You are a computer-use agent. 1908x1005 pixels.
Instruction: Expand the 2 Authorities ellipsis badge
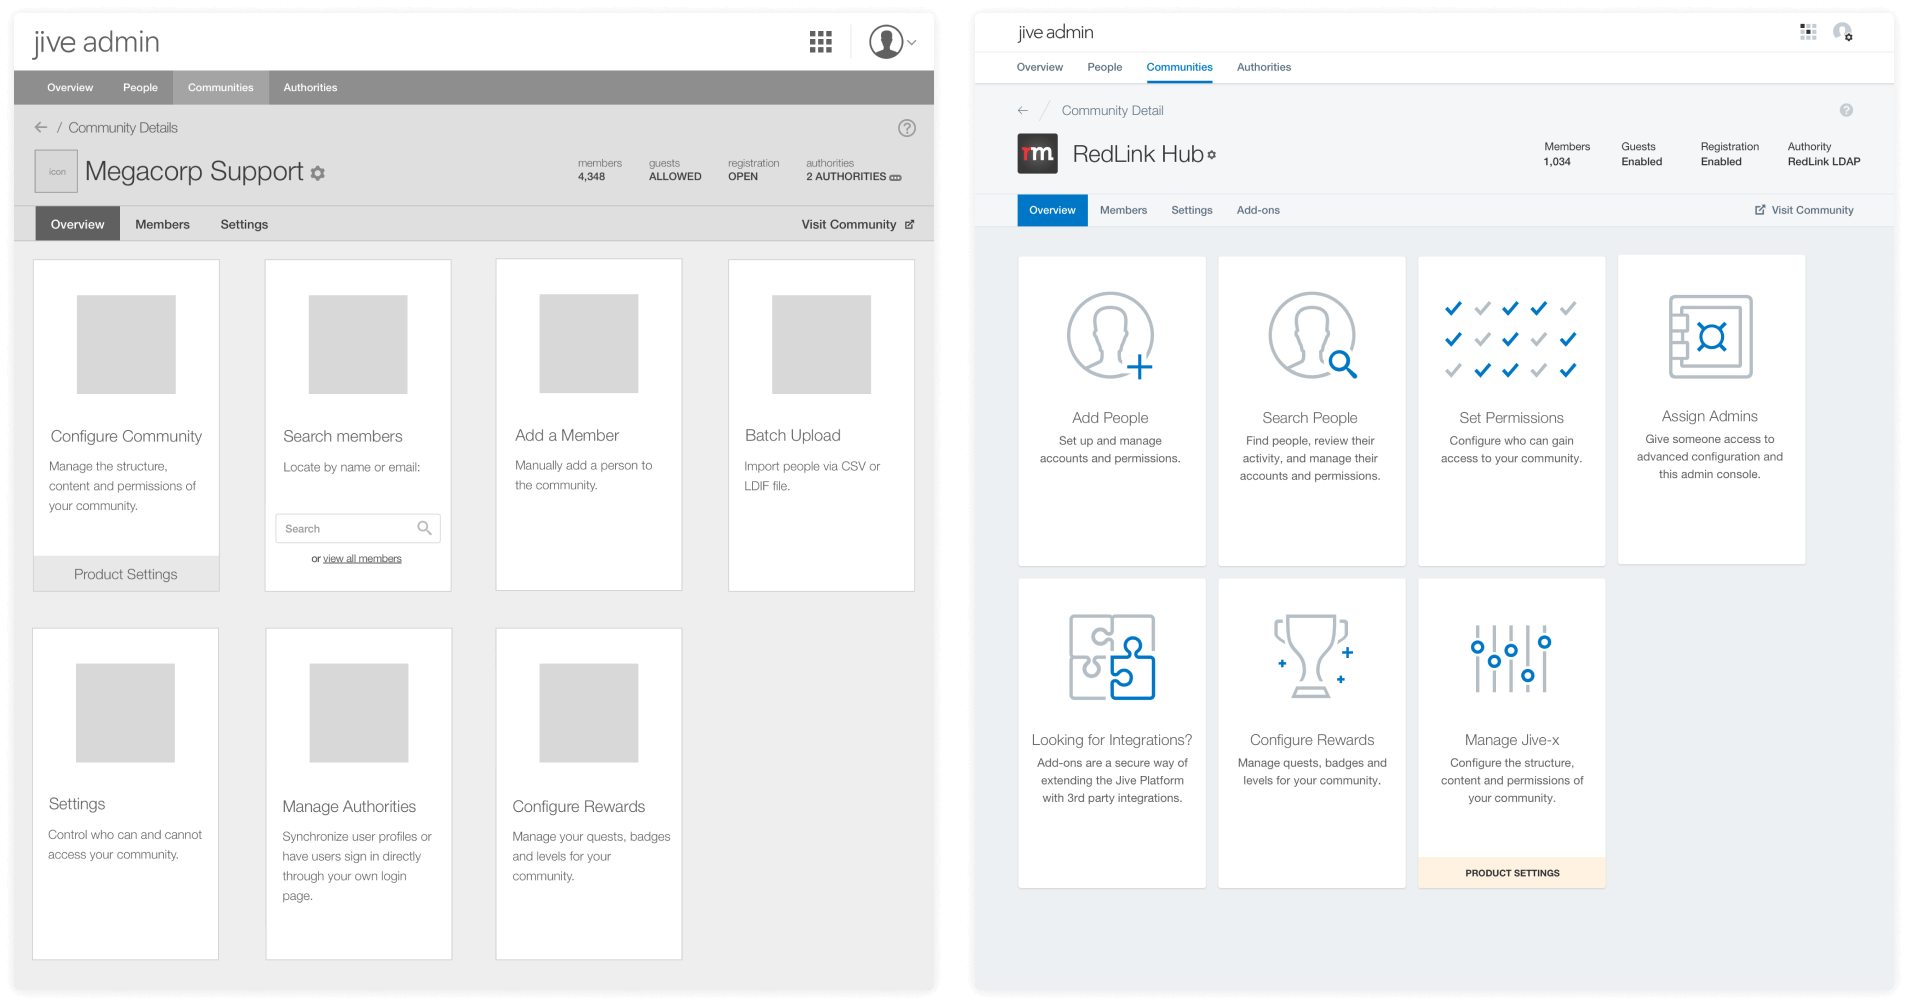[895, 177]
